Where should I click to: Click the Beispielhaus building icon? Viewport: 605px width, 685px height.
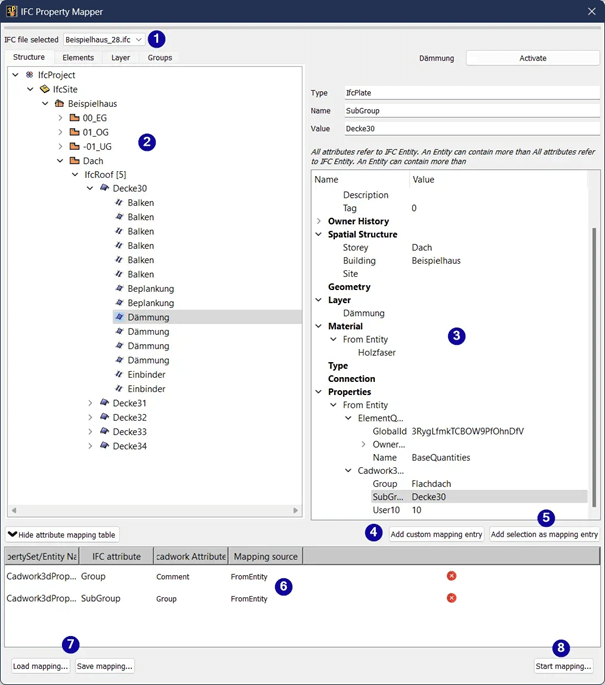[x=59, y=103]
